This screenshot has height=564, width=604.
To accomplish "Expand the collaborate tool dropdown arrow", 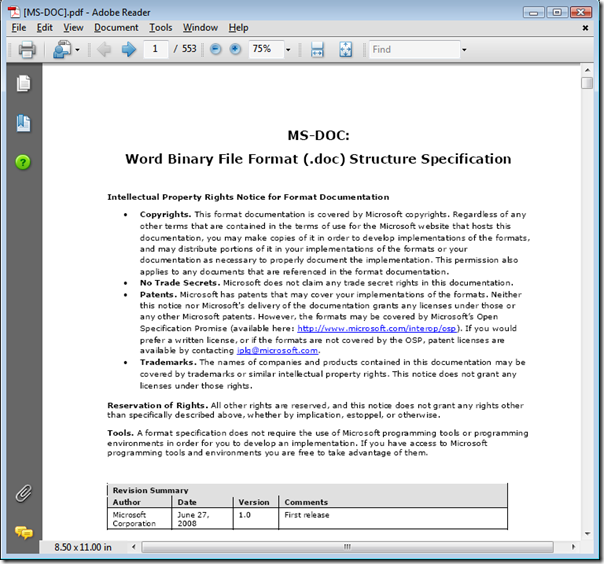I will [77, 50].
